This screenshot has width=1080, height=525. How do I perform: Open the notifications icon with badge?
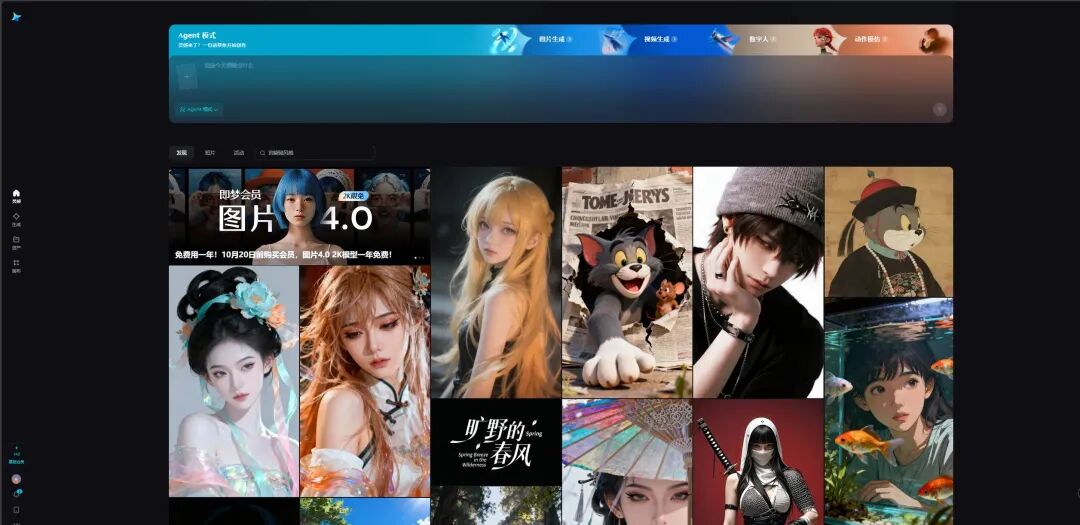pyautogui.click(x=16, y=494)
